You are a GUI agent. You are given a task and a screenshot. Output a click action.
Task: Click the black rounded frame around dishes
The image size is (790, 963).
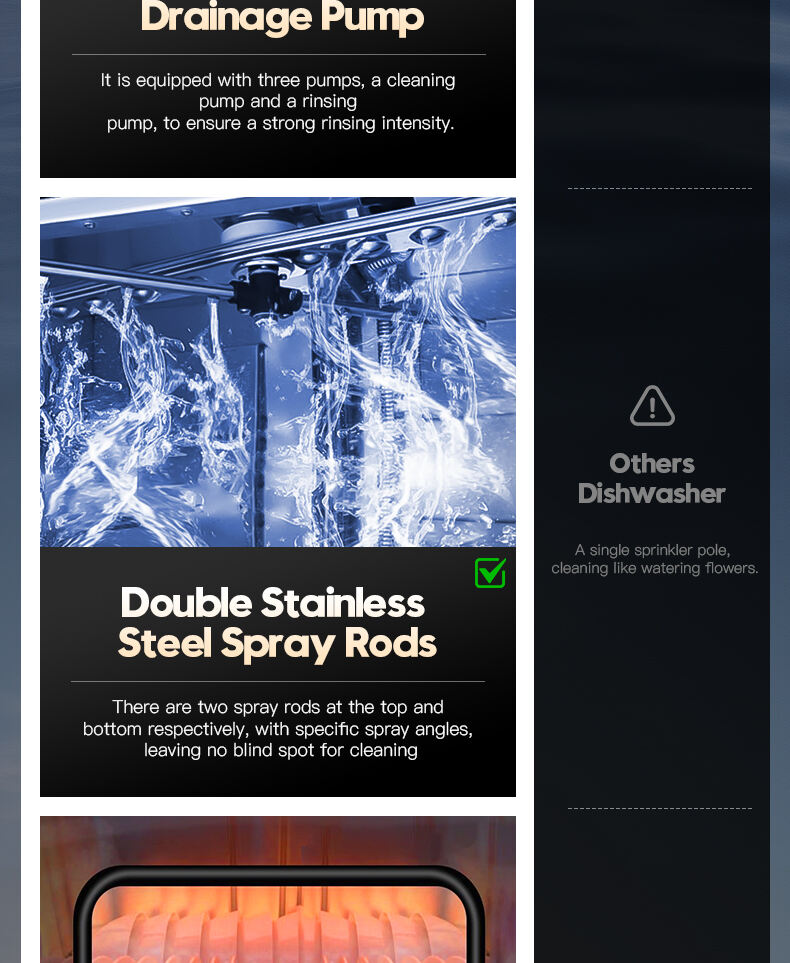click(279, 914)
